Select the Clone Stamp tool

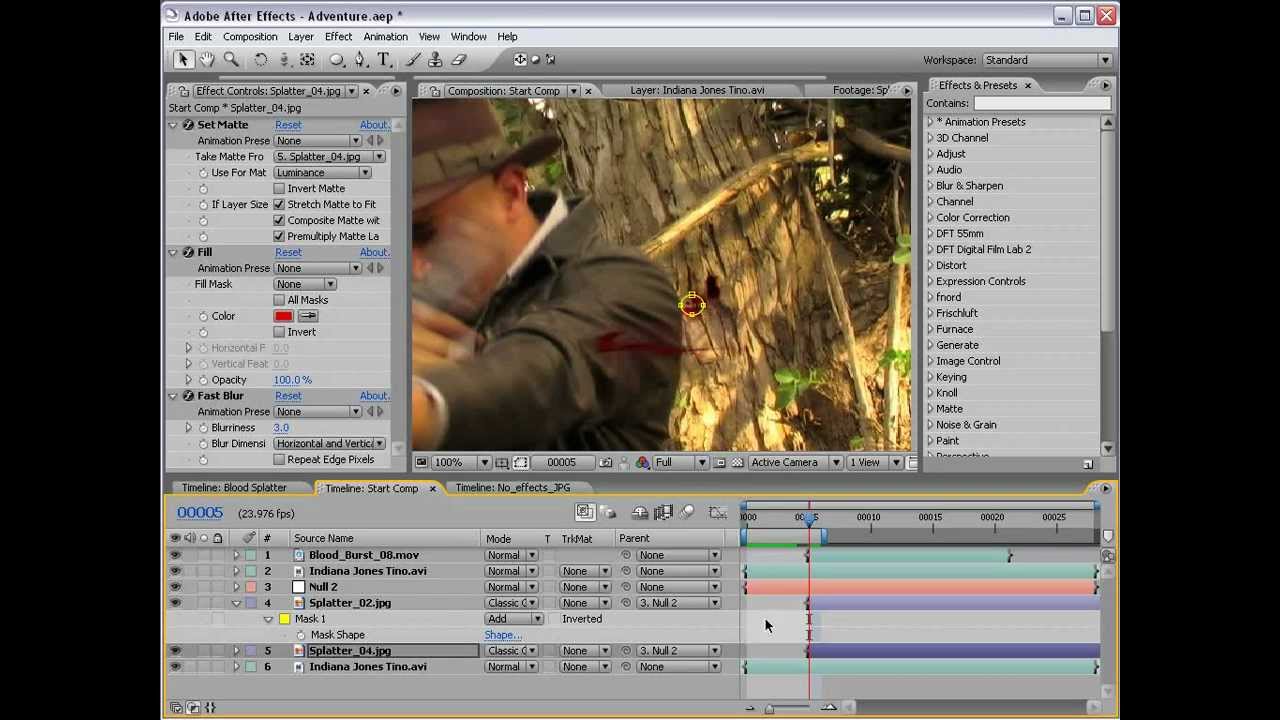click(436, 60)
